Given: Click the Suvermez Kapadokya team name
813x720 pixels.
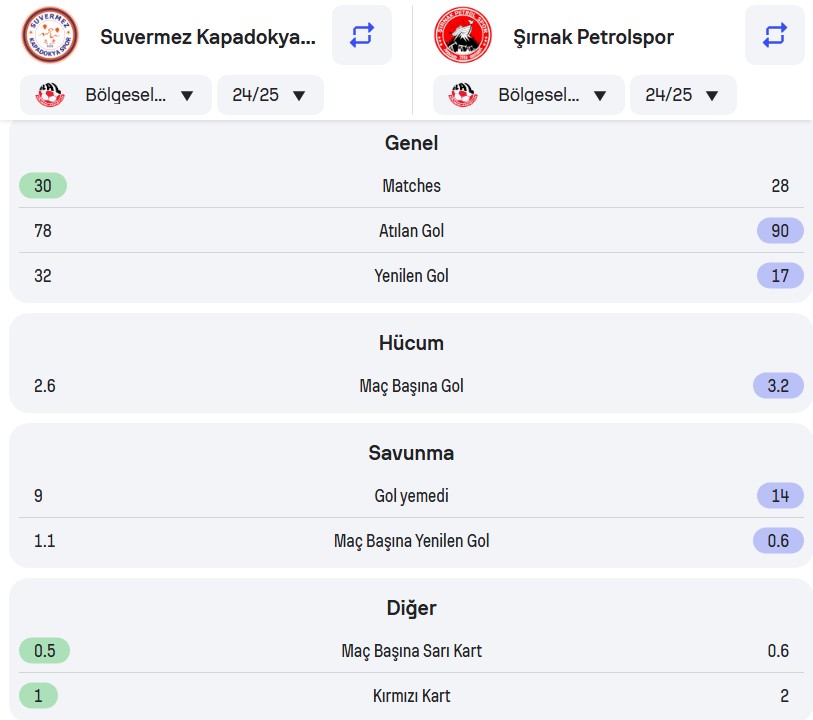Looking at the screenshot, I should coord(208,37).
